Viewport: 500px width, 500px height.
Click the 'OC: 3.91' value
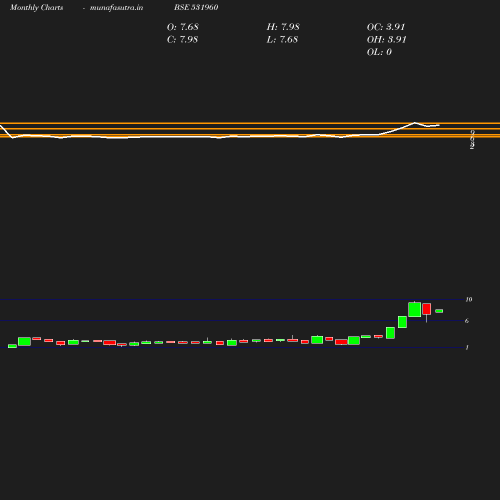click(386, 27)
